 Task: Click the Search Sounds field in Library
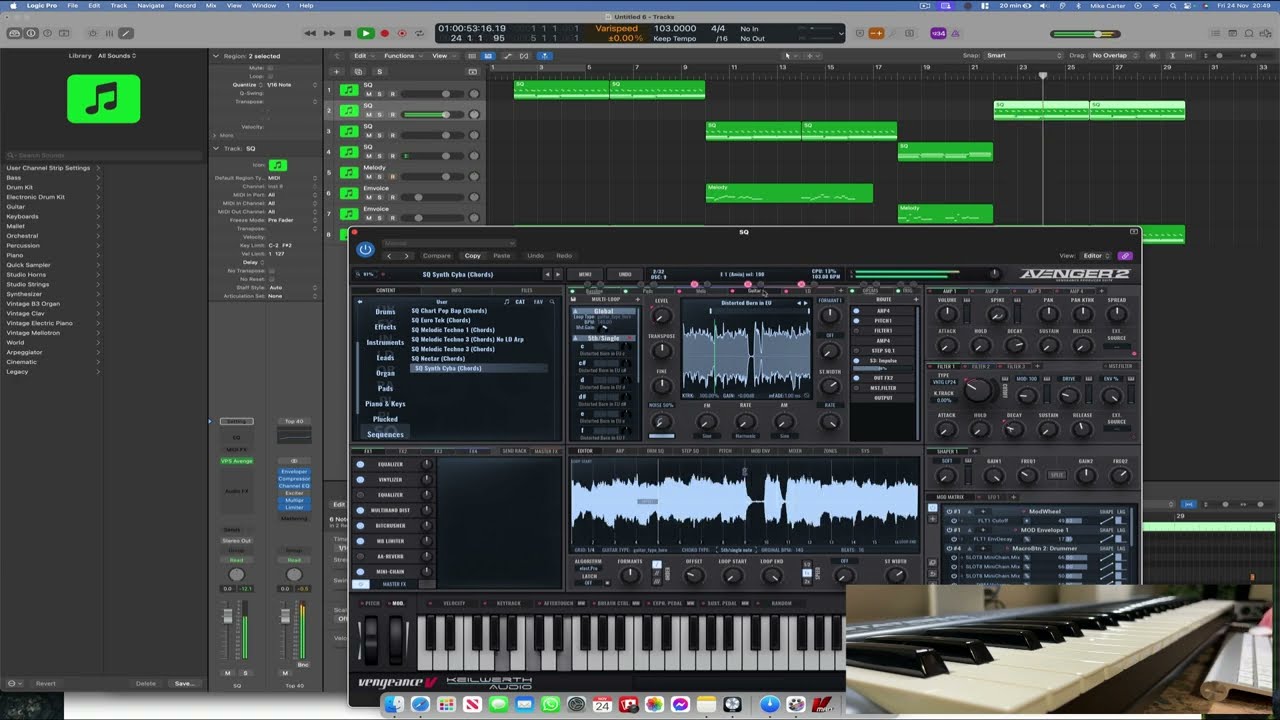[x=103, y=155]
